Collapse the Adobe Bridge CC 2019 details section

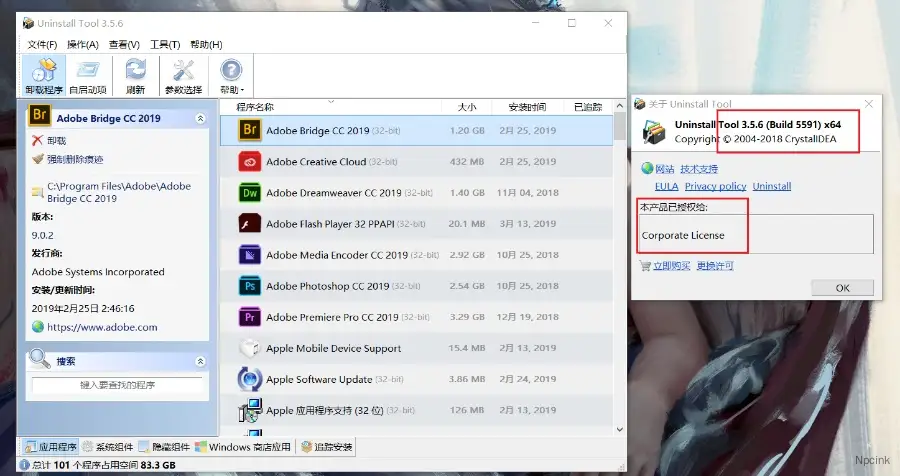point(200,118)
